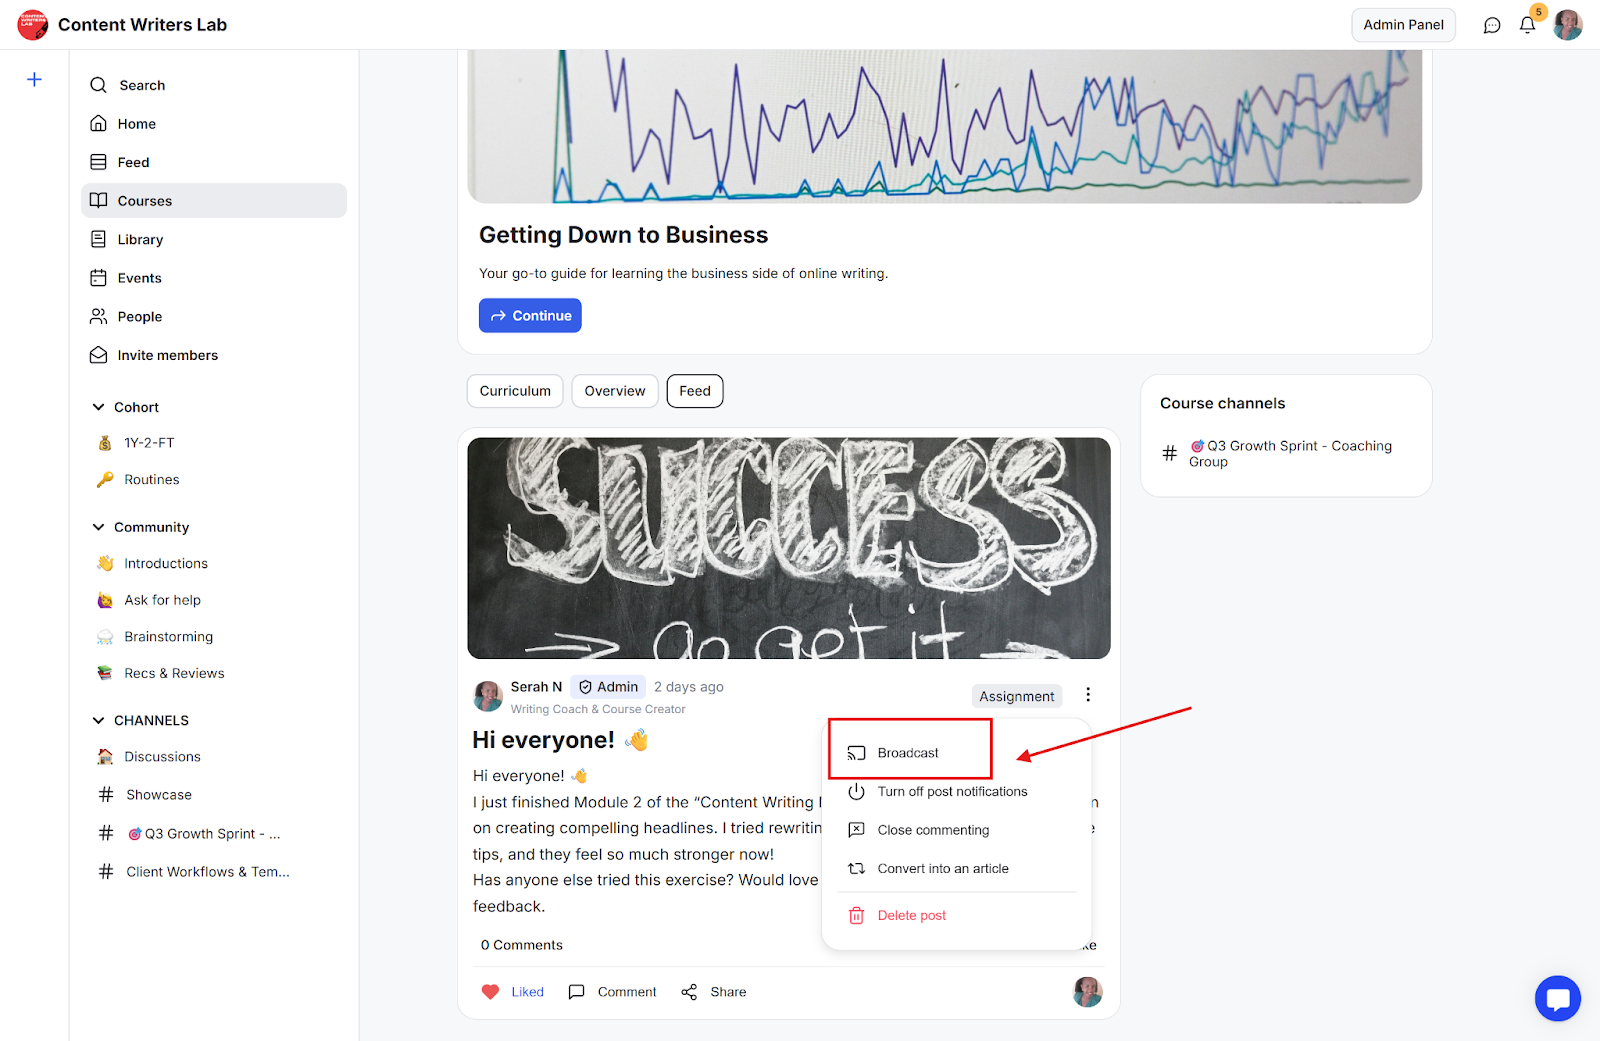Image resolution: width=1600 pixels, height=1041 pixels.
Task: Open the Admin Panel button
Action: [x=1402, y=25]
